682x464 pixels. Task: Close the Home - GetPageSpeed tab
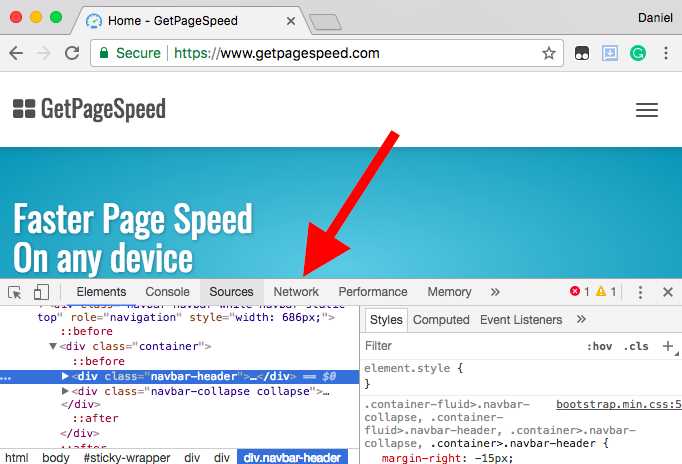tap(291, 21)
